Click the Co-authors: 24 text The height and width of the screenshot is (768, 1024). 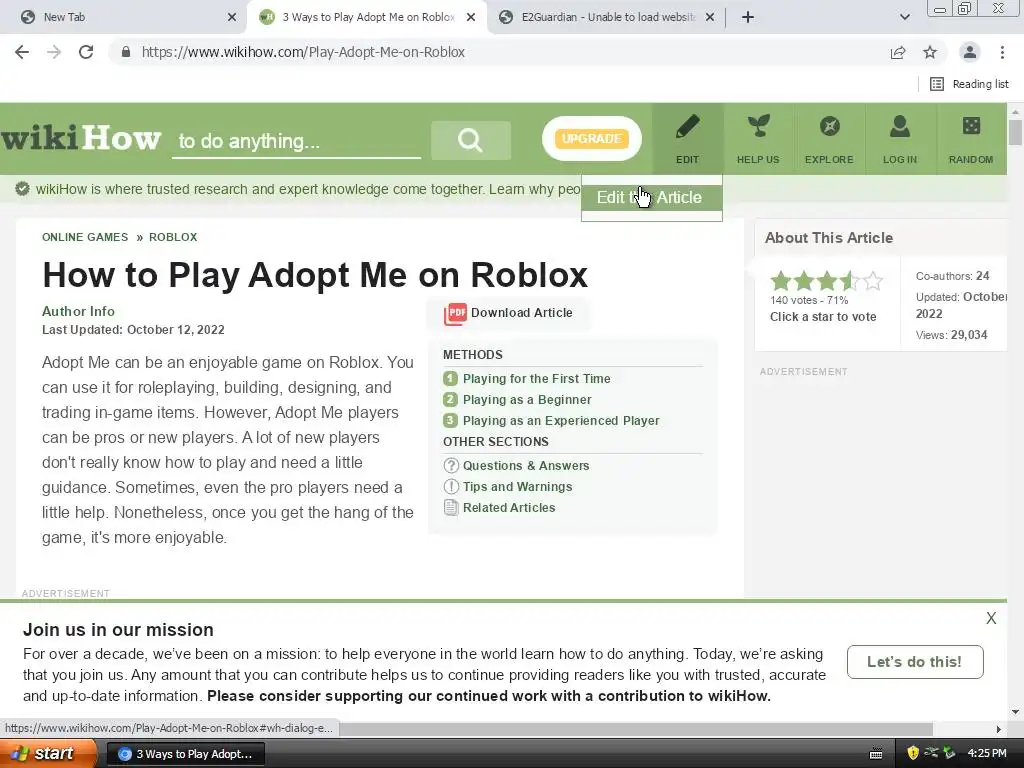952,276
